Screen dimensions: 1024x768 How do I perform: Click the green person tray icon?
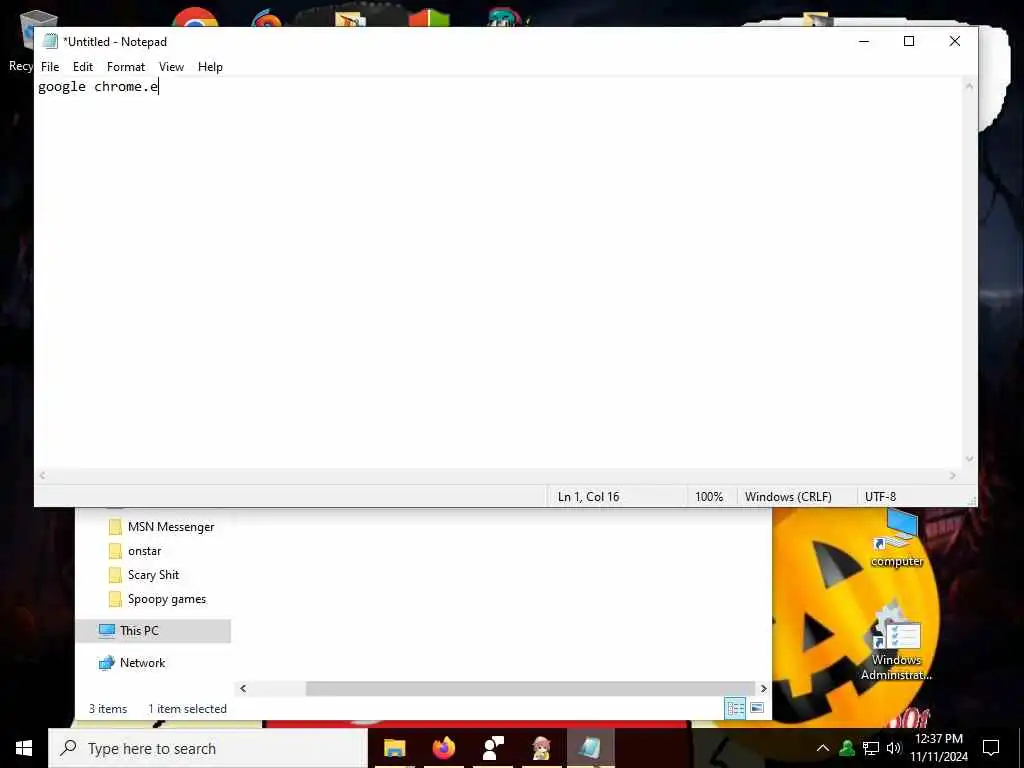(847, 748)
